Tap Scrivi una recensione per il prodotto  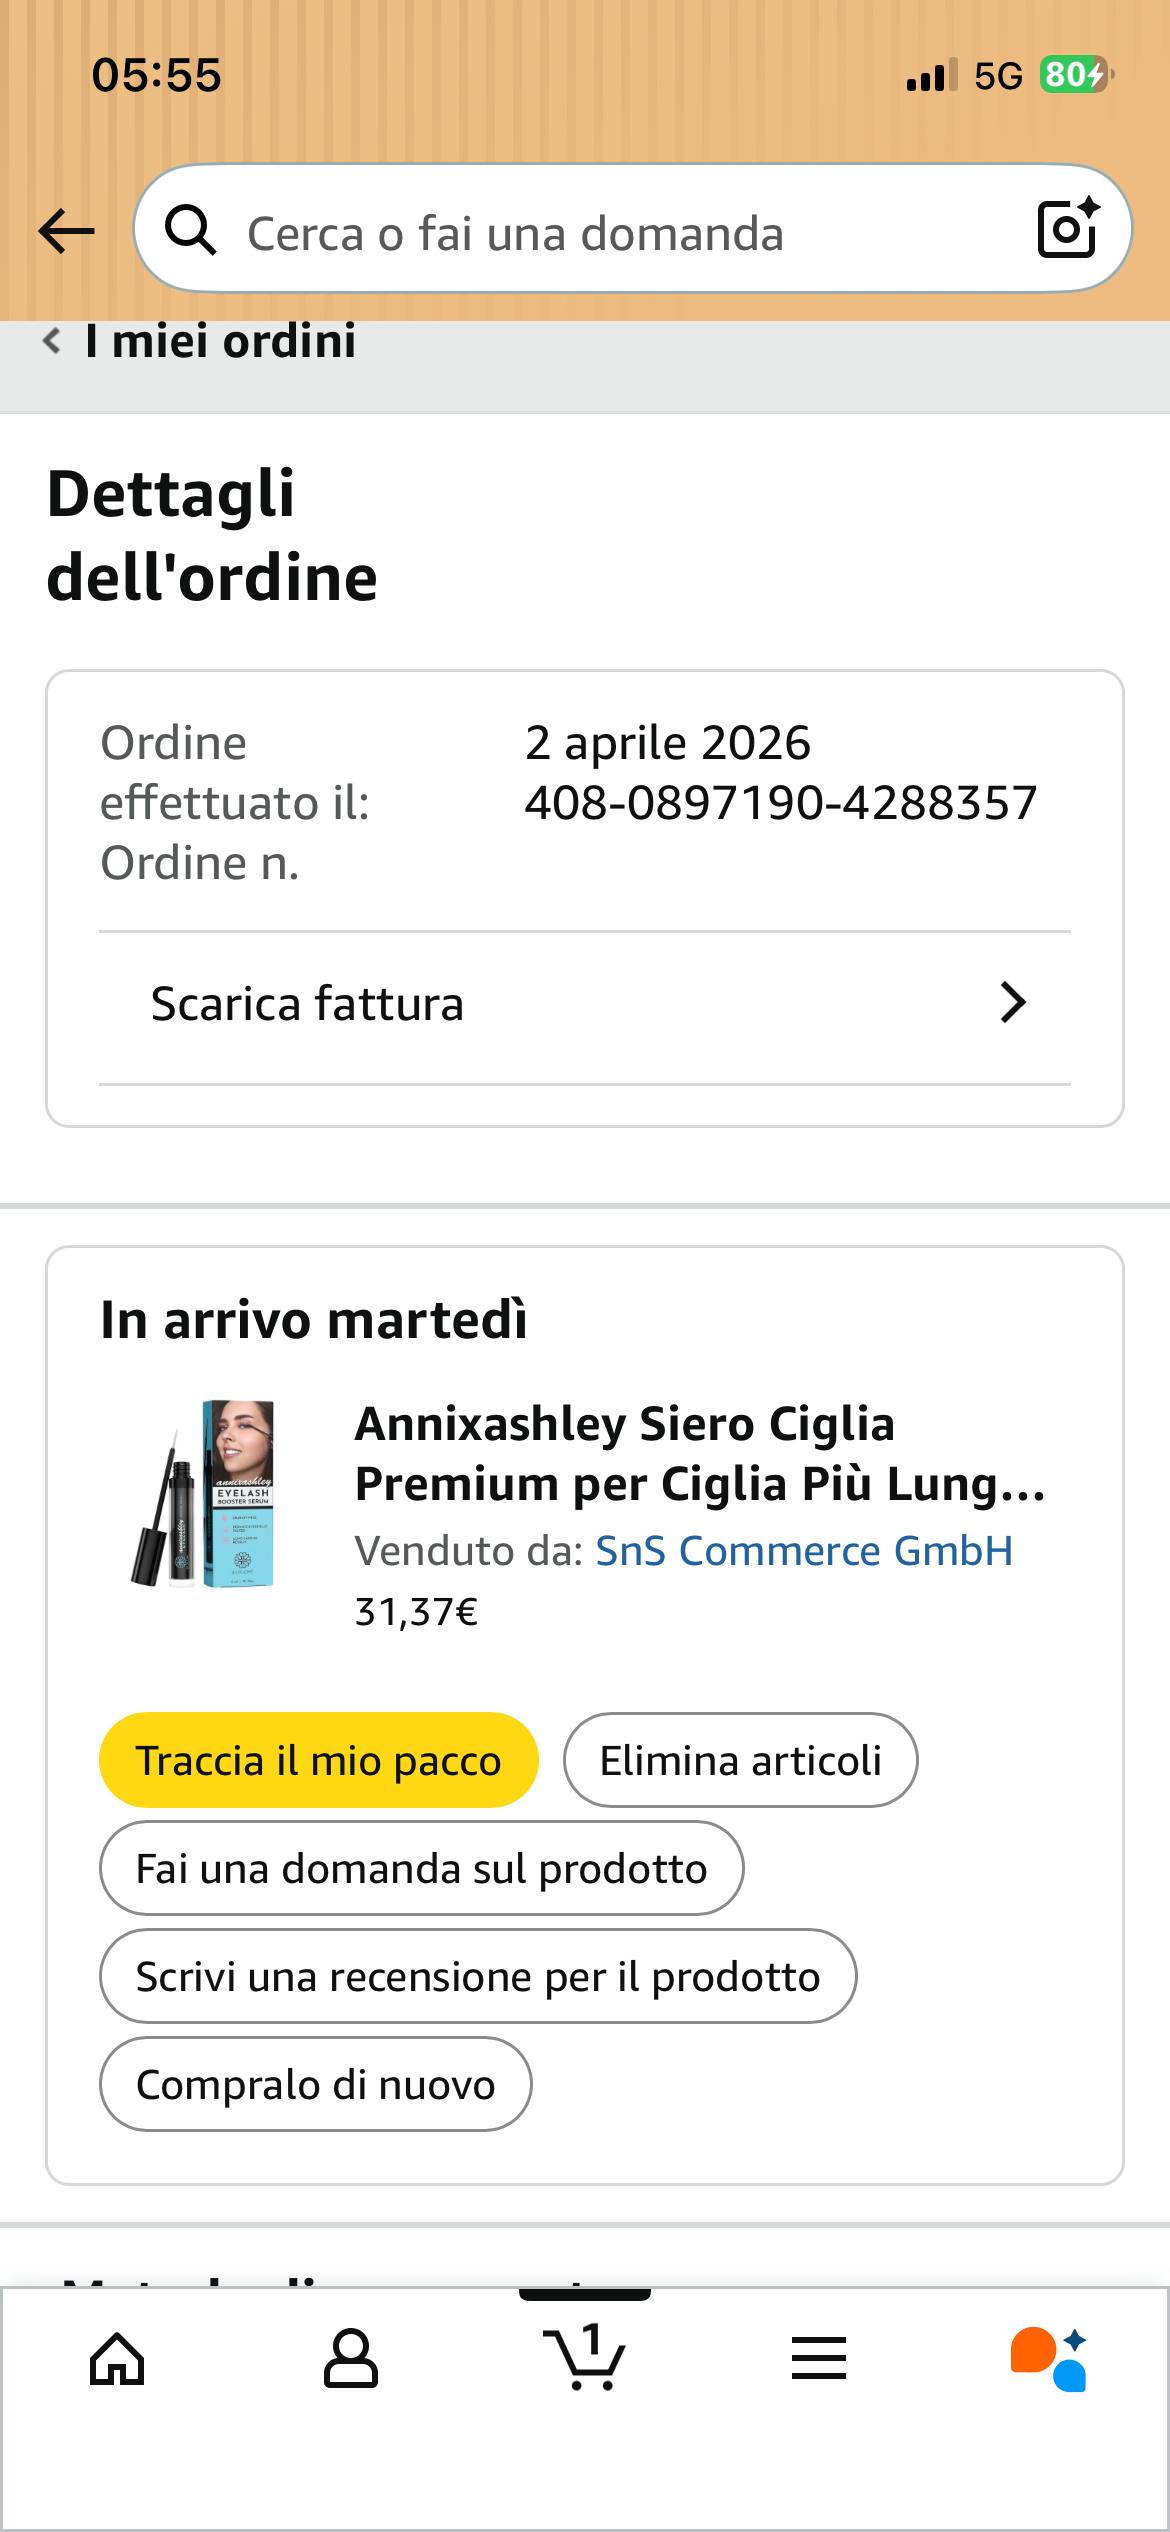pyautogui.click(x=478, y=1977)
